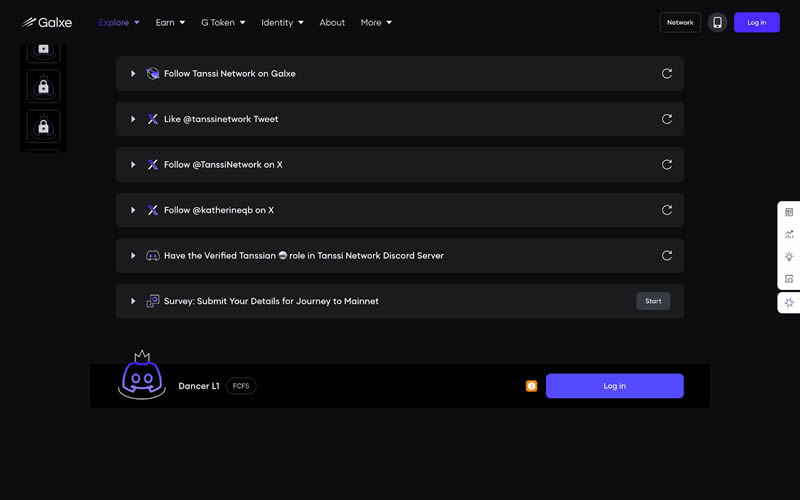Go to the About page
The image size is (800, 500).
click(x=332, y=22)
